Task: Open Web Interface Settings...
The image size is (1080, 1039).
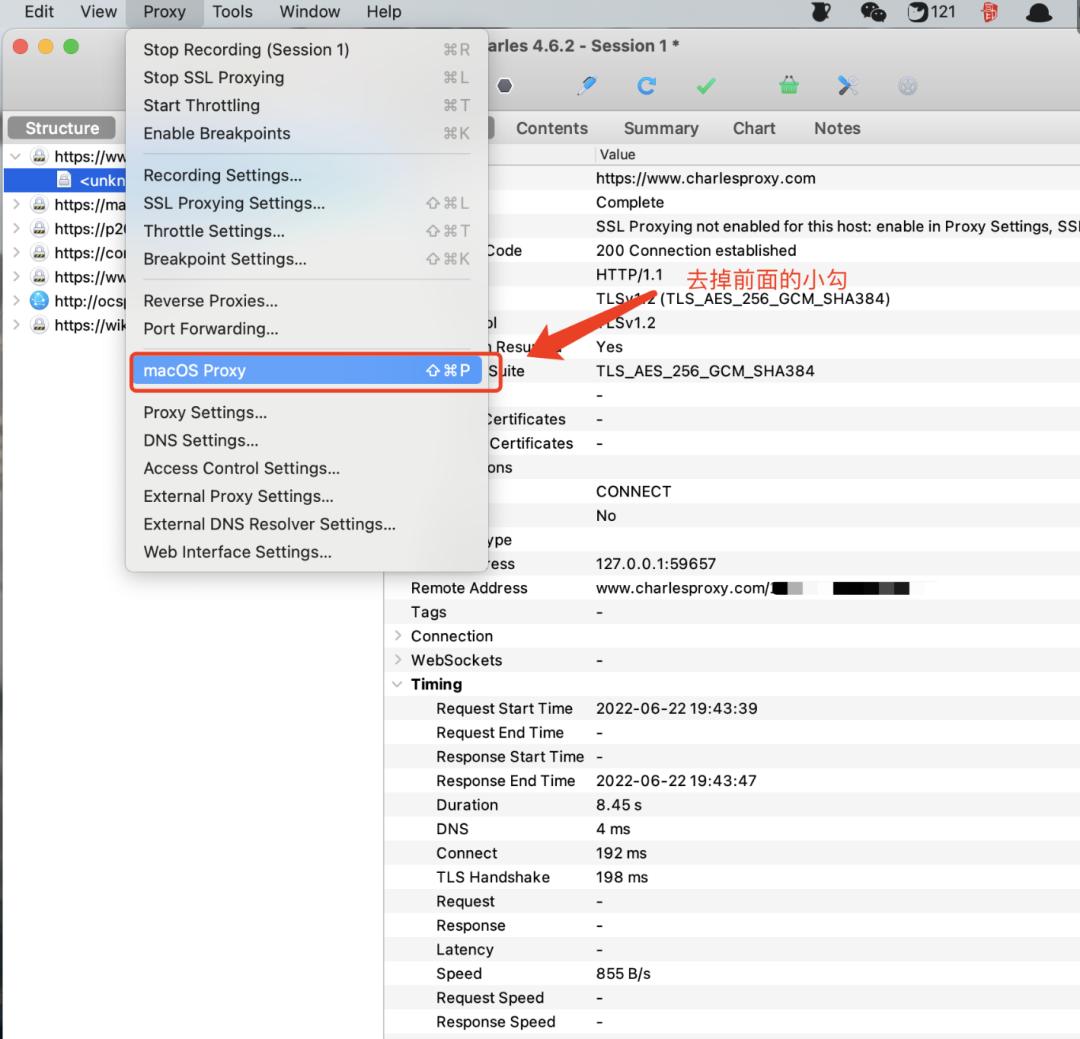Action: pyautogui.click(x=307, y=552)
